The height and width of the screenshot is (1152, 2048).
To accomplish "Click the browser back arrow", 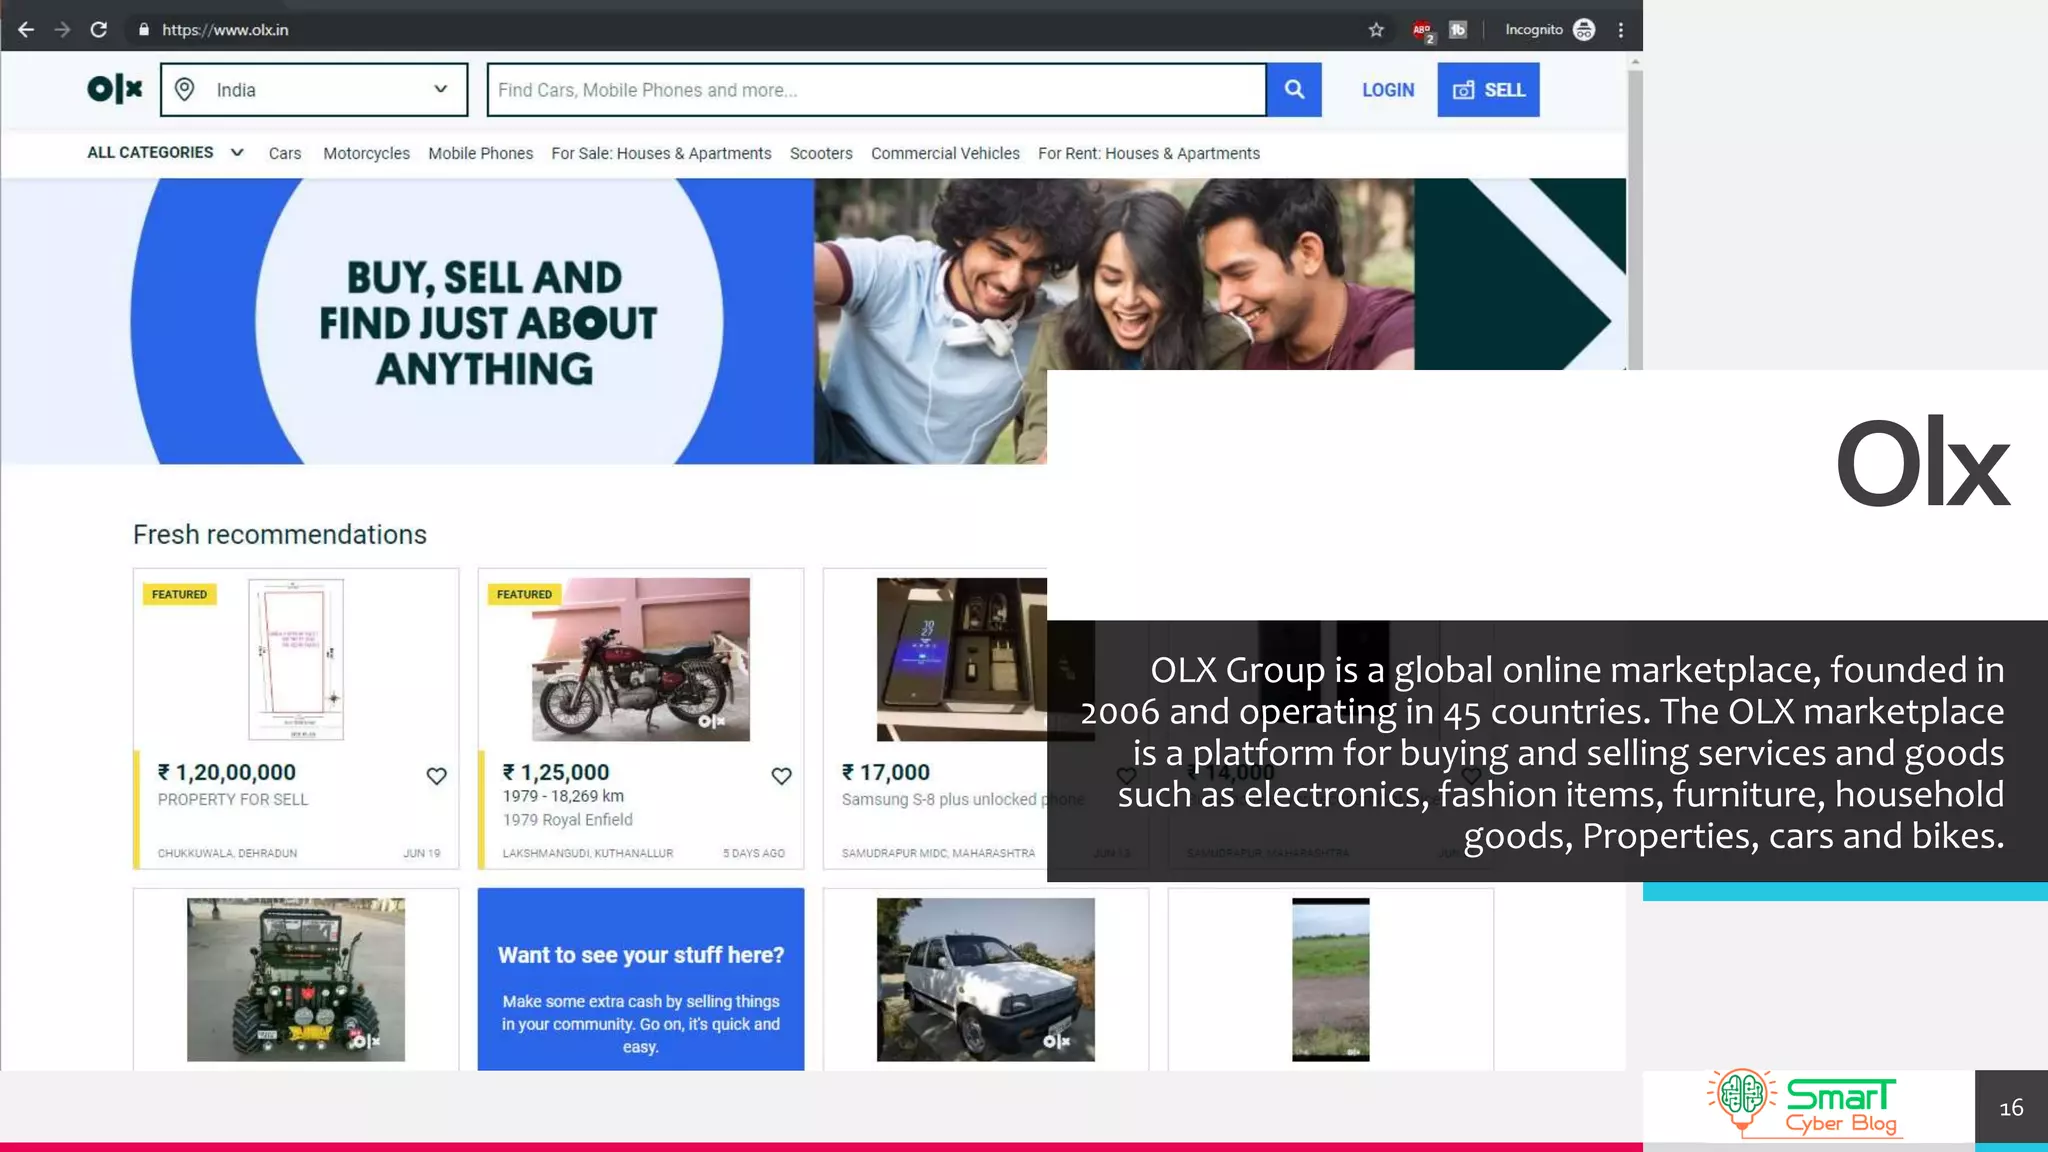I will (26, 30).
